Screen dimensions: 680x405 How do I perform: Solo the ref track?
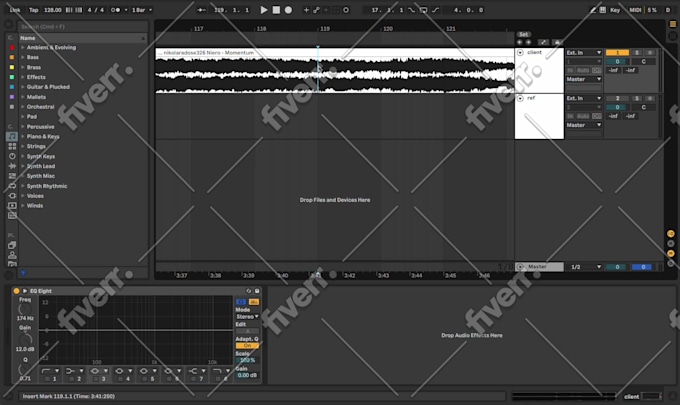click(x=637, y=98)
